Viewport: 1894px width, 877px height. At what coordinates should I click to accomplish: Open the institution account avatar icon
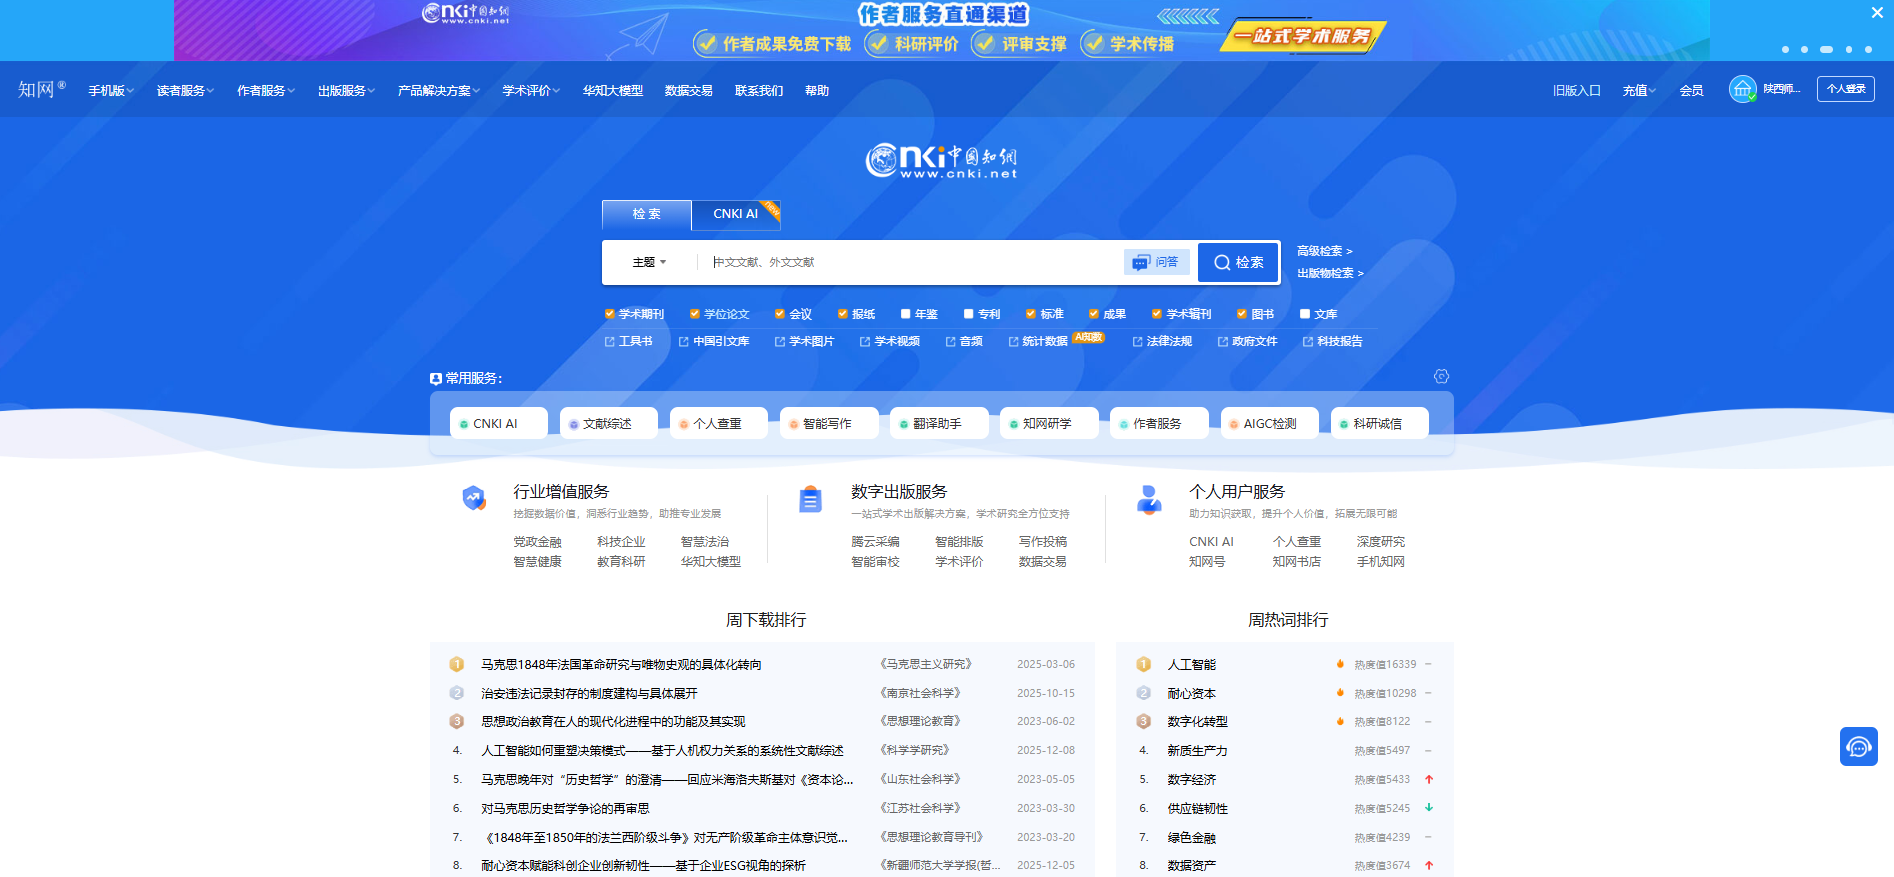click(1743, 89)
